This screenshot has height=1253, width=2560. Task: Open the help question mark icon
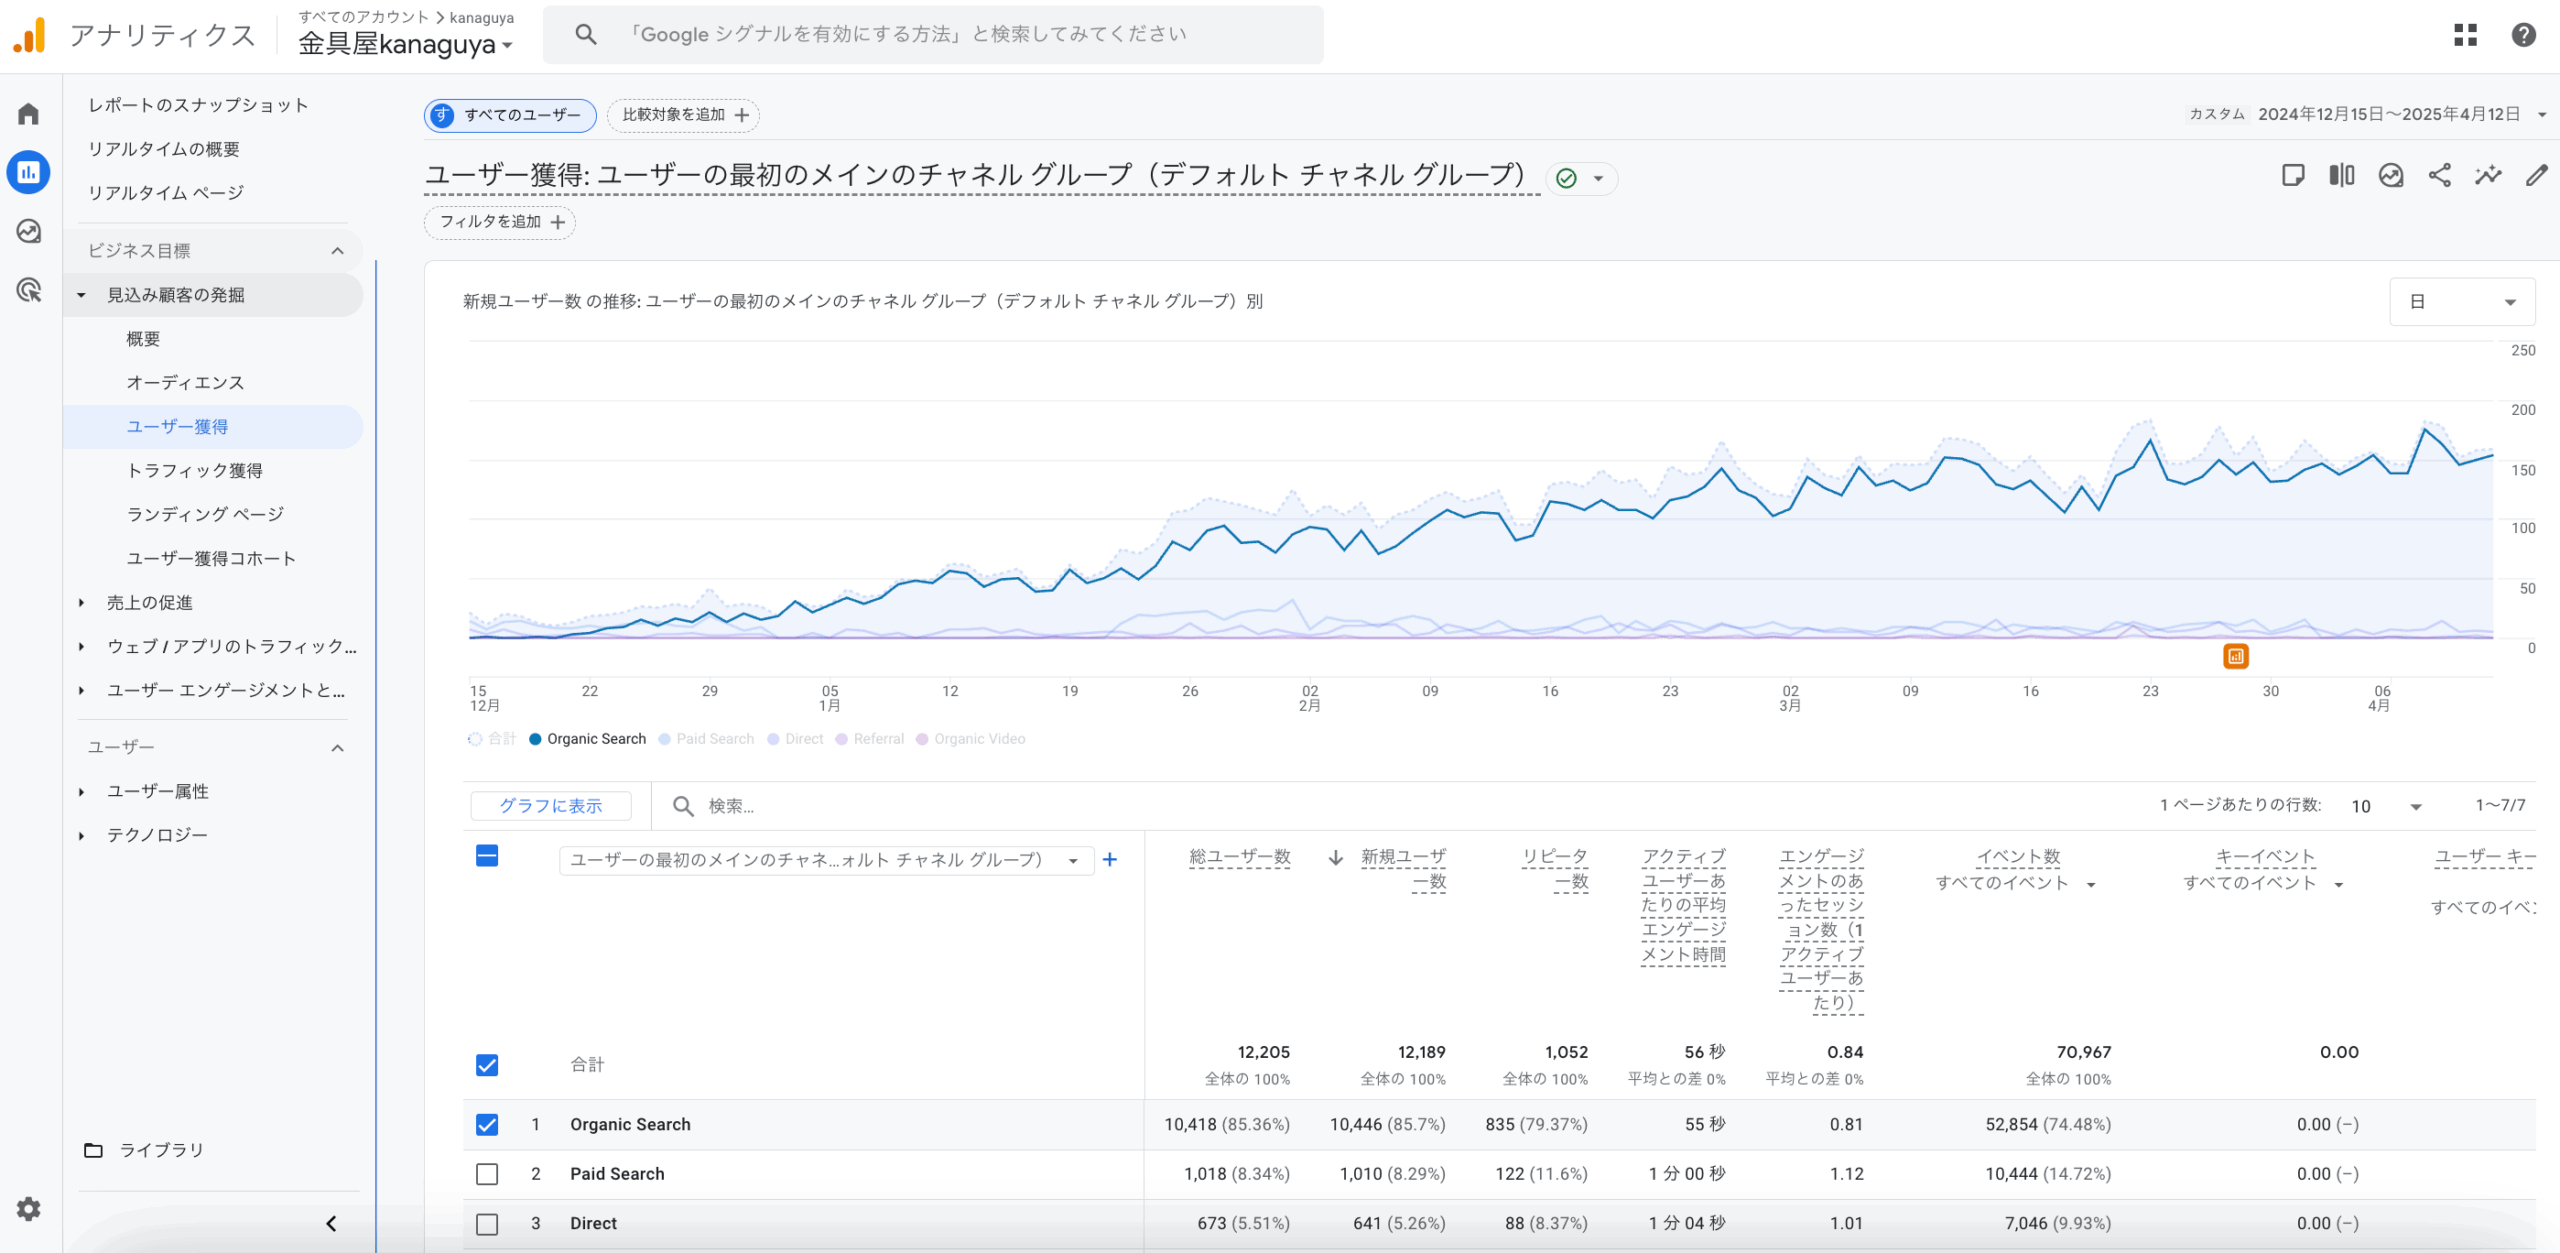[x=2523, y=35]
